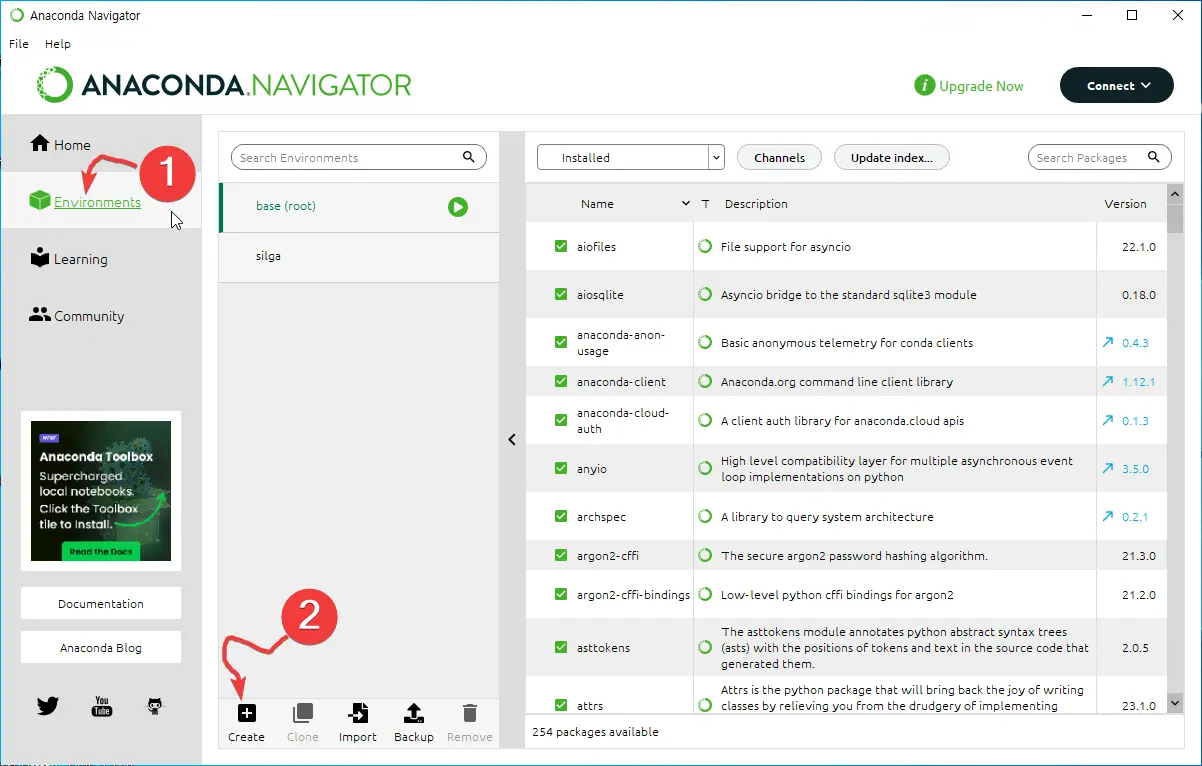
Task: Open the Home tab icon
Action: point(41,144)
